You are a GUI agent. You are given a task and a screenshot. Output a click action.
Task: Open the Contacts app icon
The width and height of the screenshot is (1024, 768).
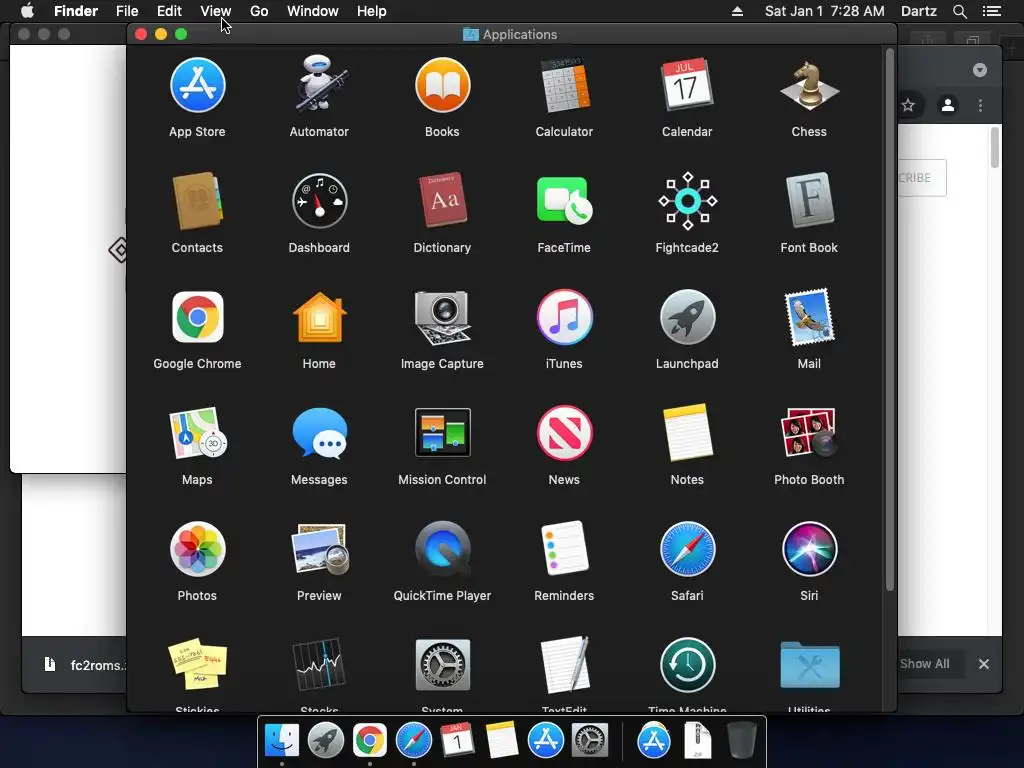tap(197, 201)
